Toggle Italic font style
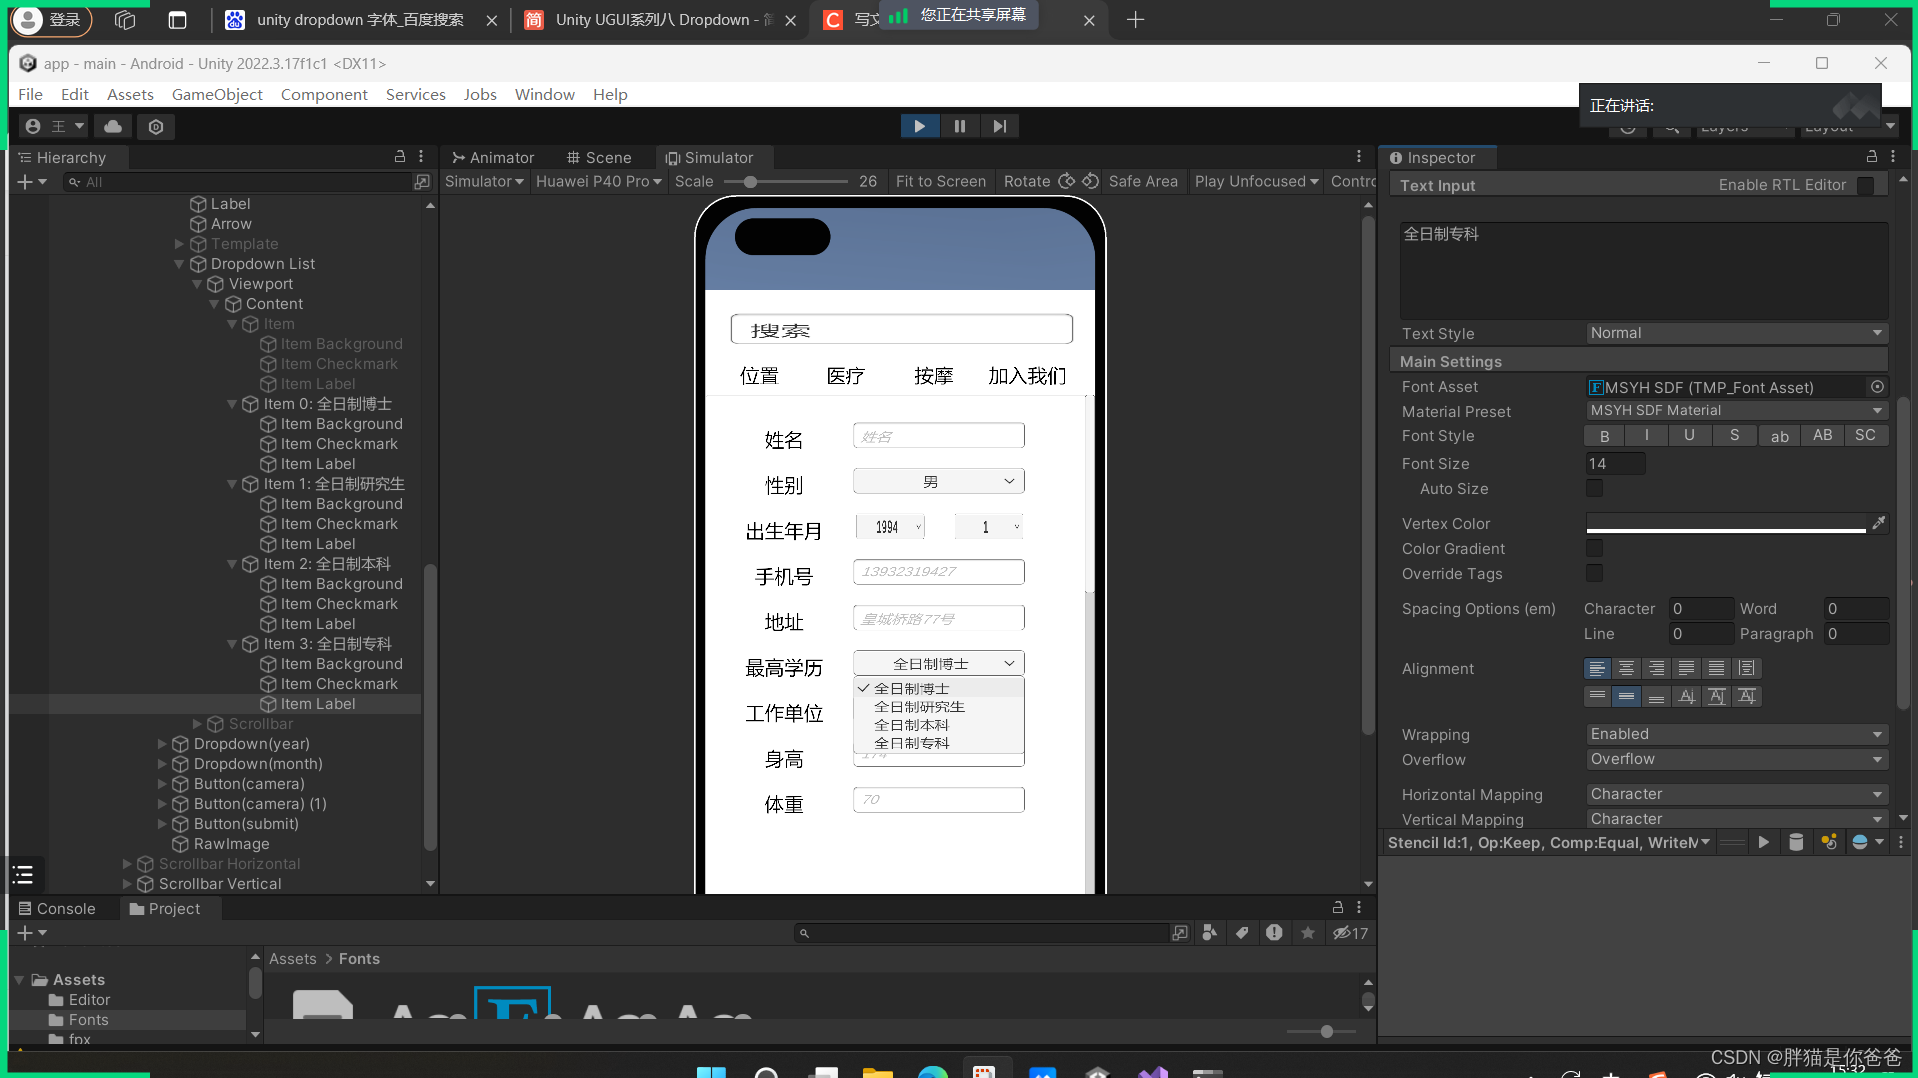This screenshot has width=1918, height=1078. [x=1647, y=436]
